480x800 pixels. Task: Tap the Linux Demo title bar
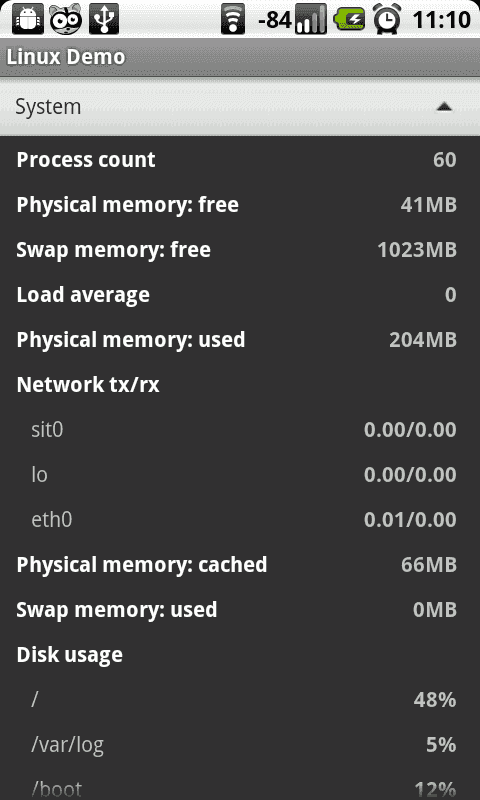click(240, 57)
